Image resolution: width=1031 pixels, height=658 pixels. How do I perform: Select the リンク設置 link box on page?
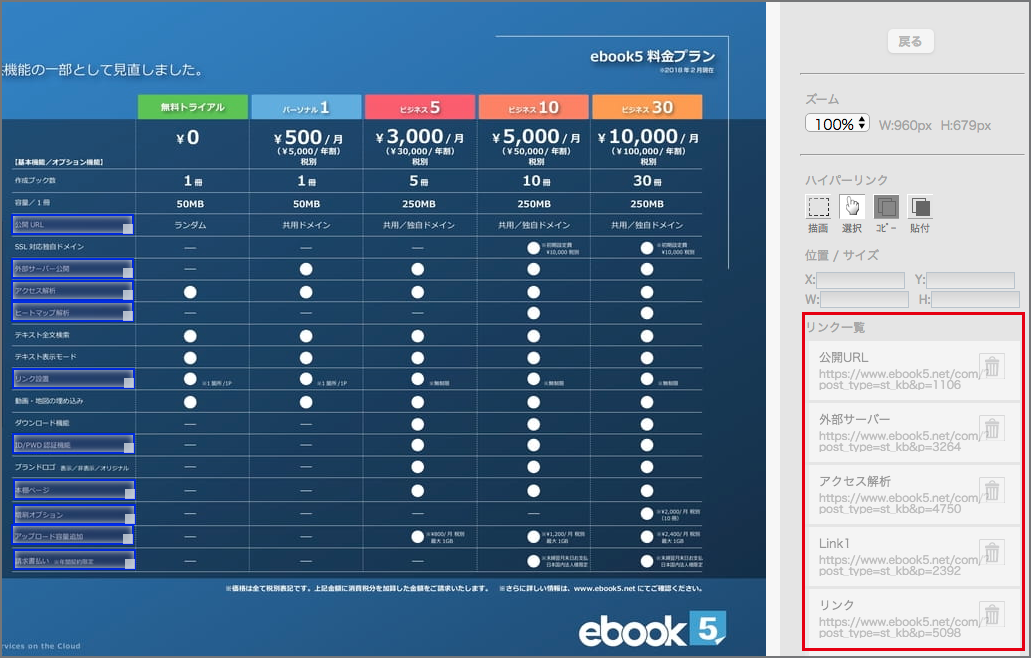click(x=74, y=379)
